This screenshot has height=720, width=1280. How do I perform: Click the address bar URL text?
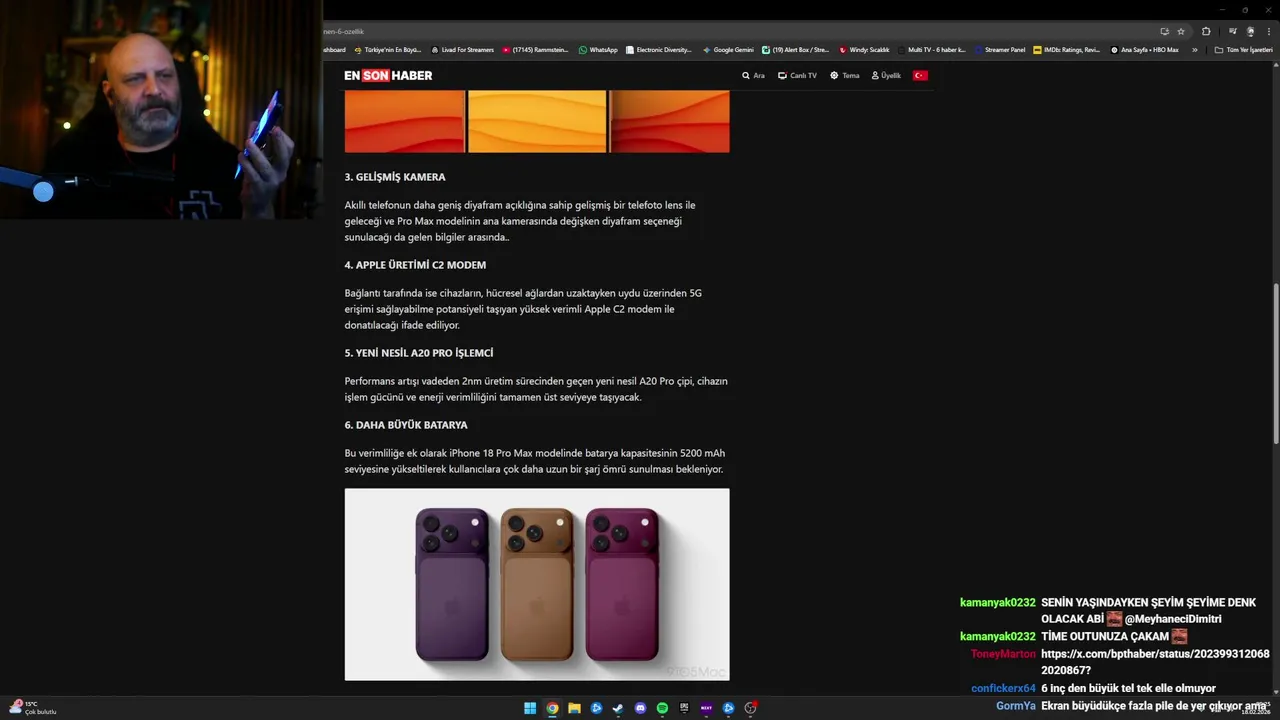point(343,31)
